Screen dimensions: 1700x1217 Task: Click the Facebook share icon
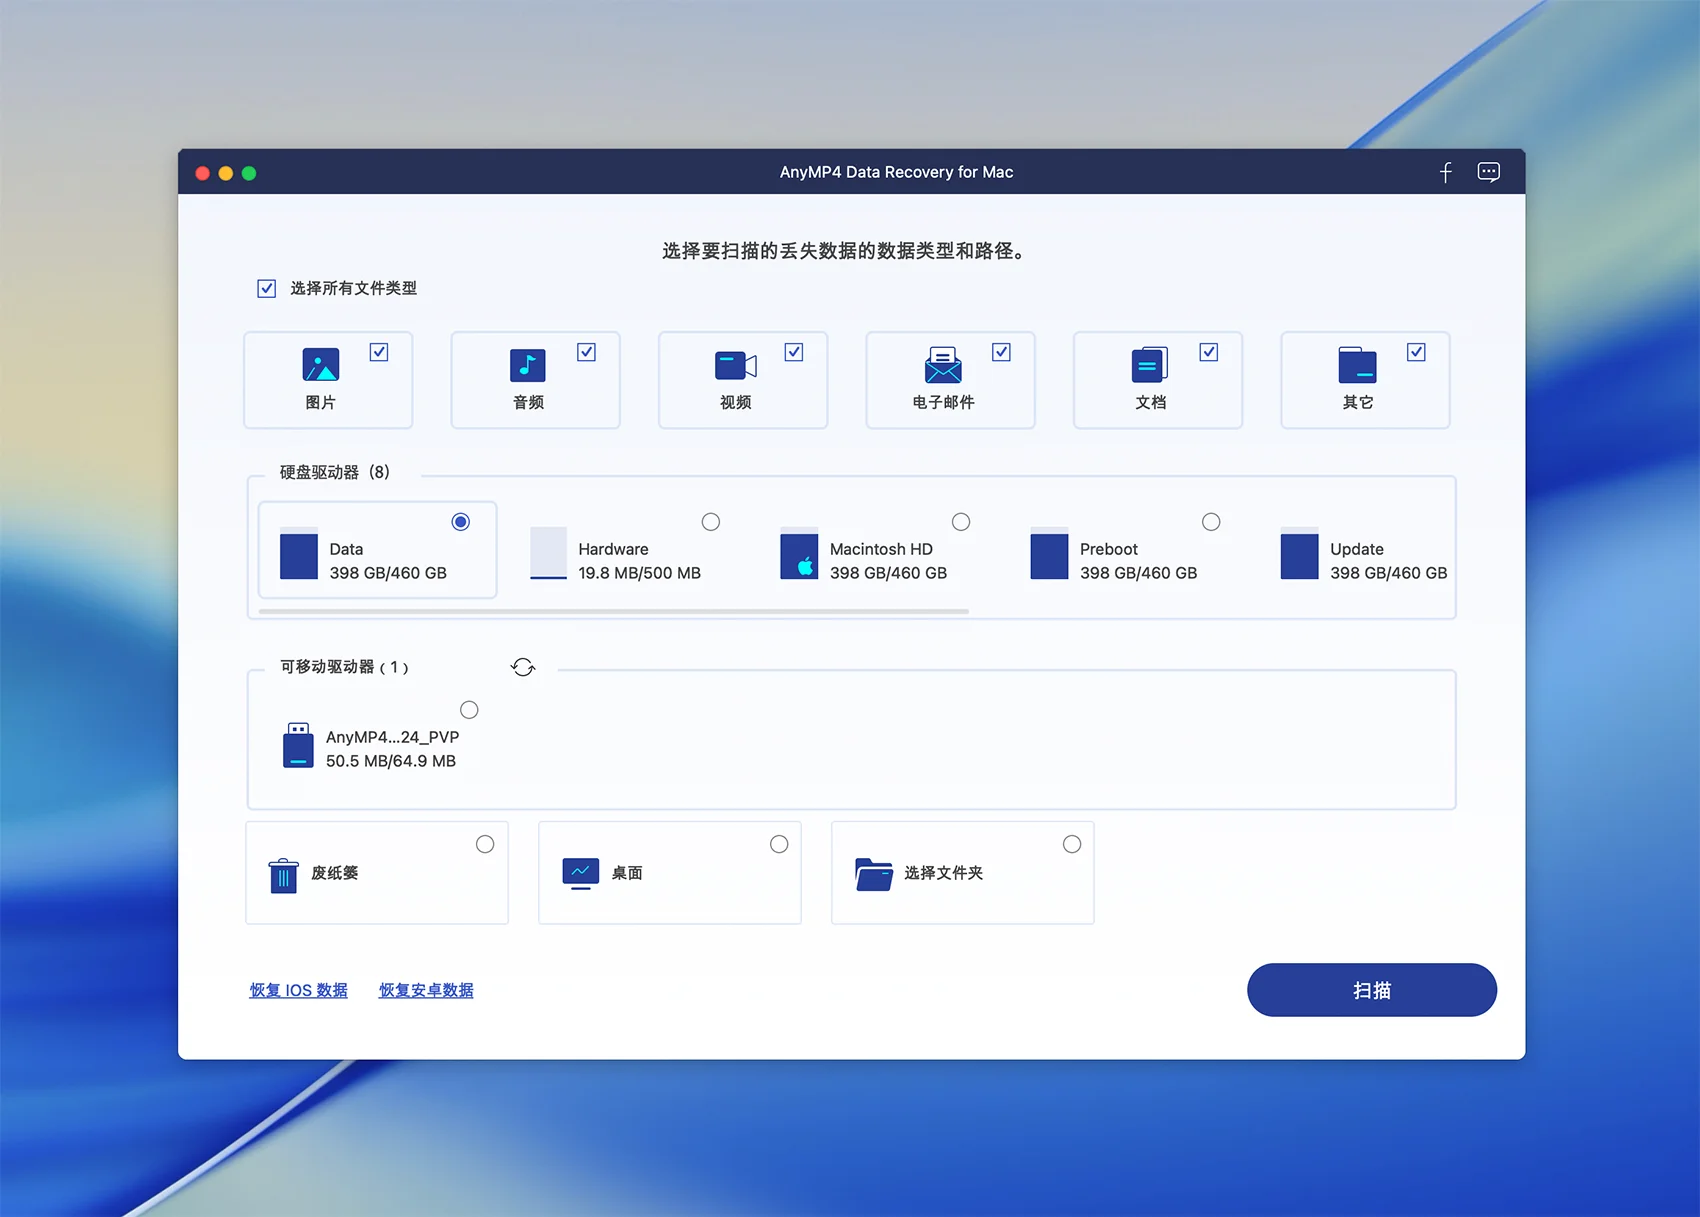click(x=1445, y=172)
